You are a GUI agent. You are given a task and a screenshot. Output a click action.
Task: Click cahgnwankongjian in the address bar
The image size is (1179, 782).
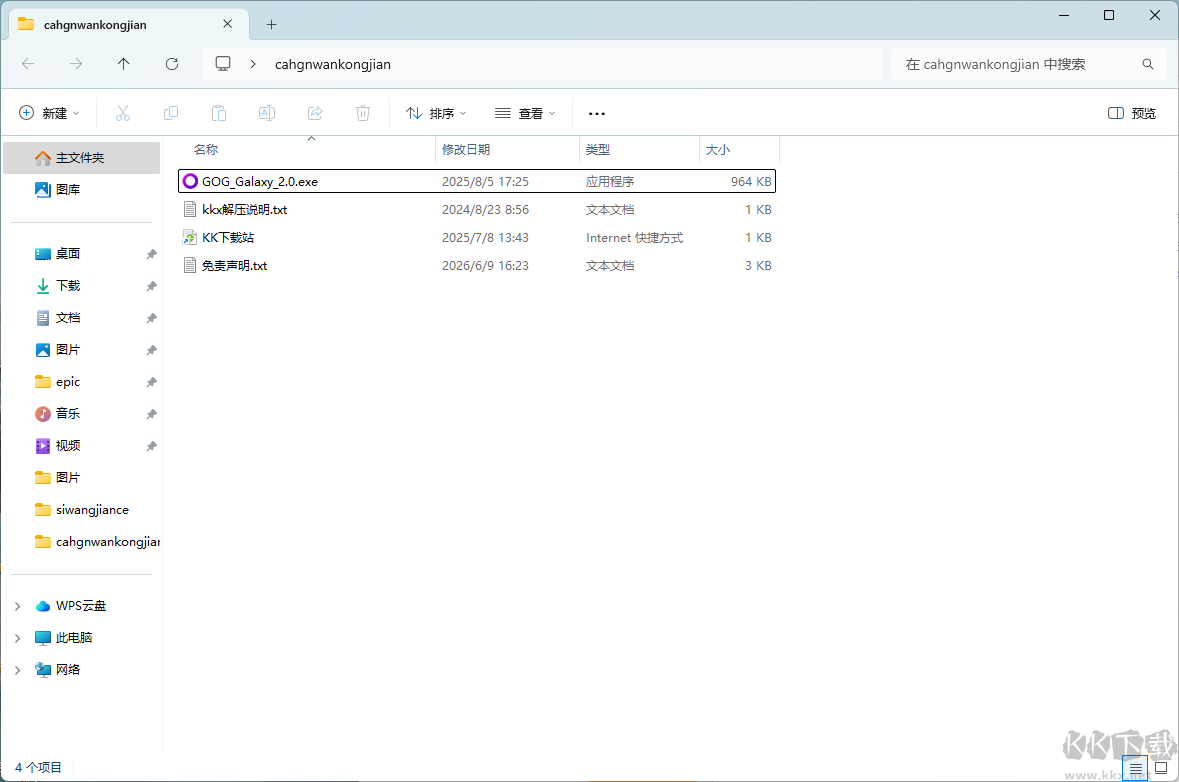[332, 64]
